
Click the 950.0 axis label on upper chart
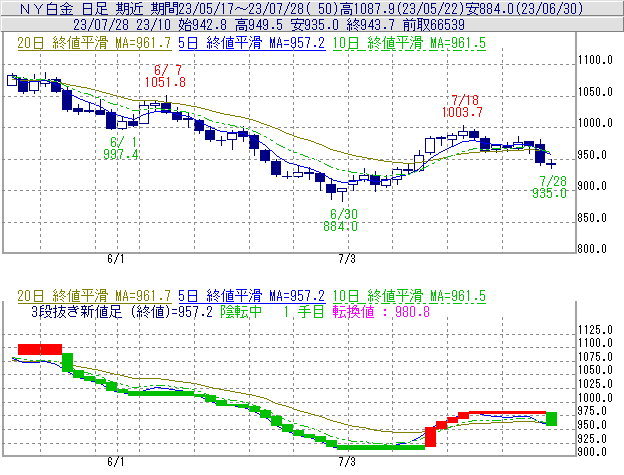point(592,155)
